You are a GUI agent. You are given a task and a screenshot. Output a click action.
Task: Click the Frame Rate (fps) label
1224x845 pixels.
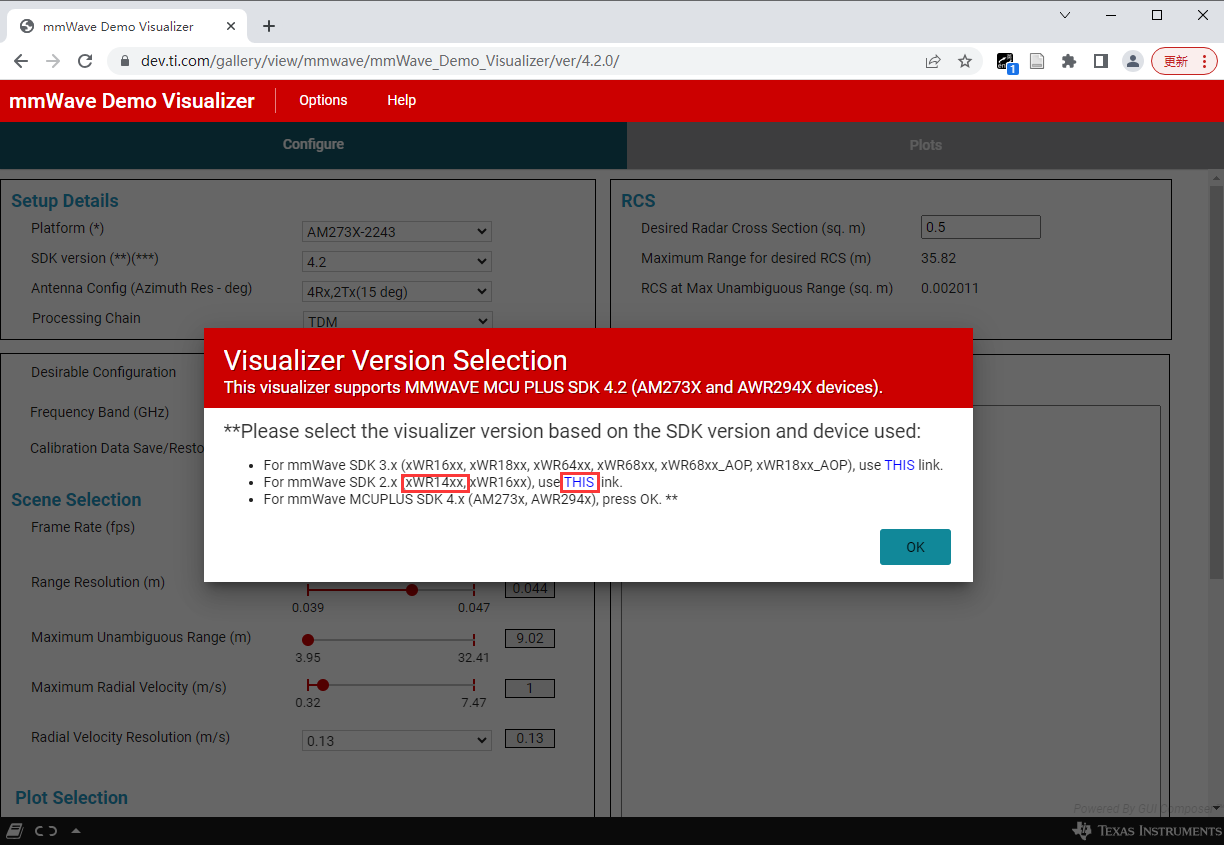83,527
